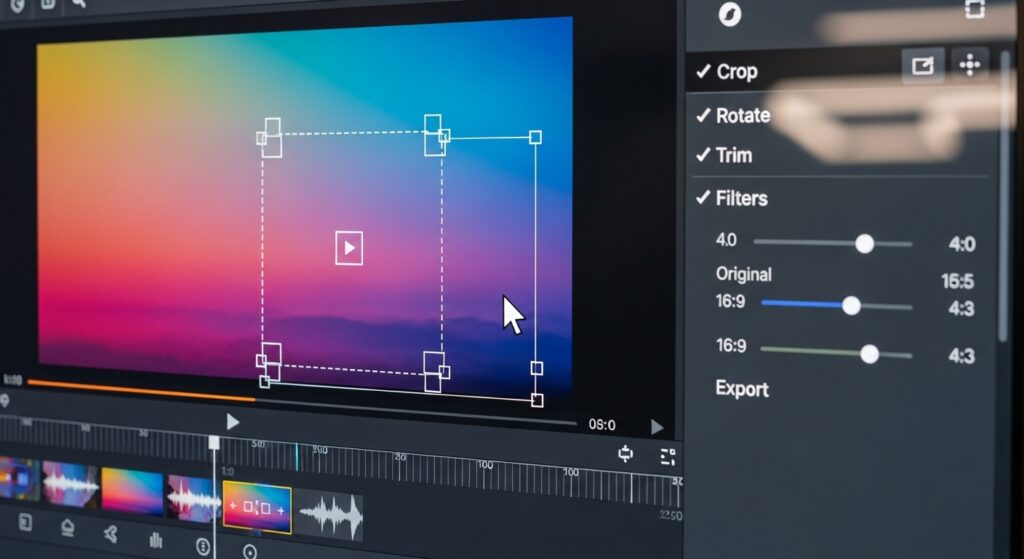The height and width of the screenshot is (559, 1024).
Task: Click the magnifier search icon in top toolbar
Action: (78, 5)
